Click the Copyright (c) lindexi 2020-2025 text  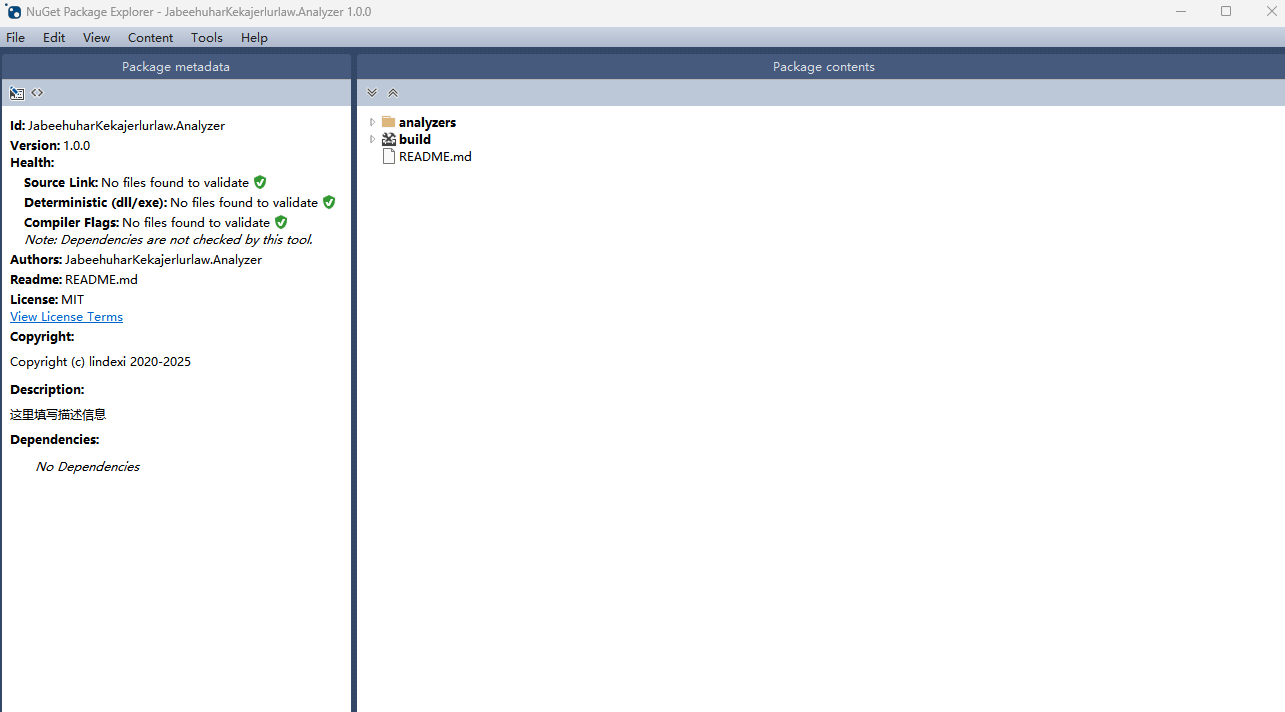click(x=100, y=362)
